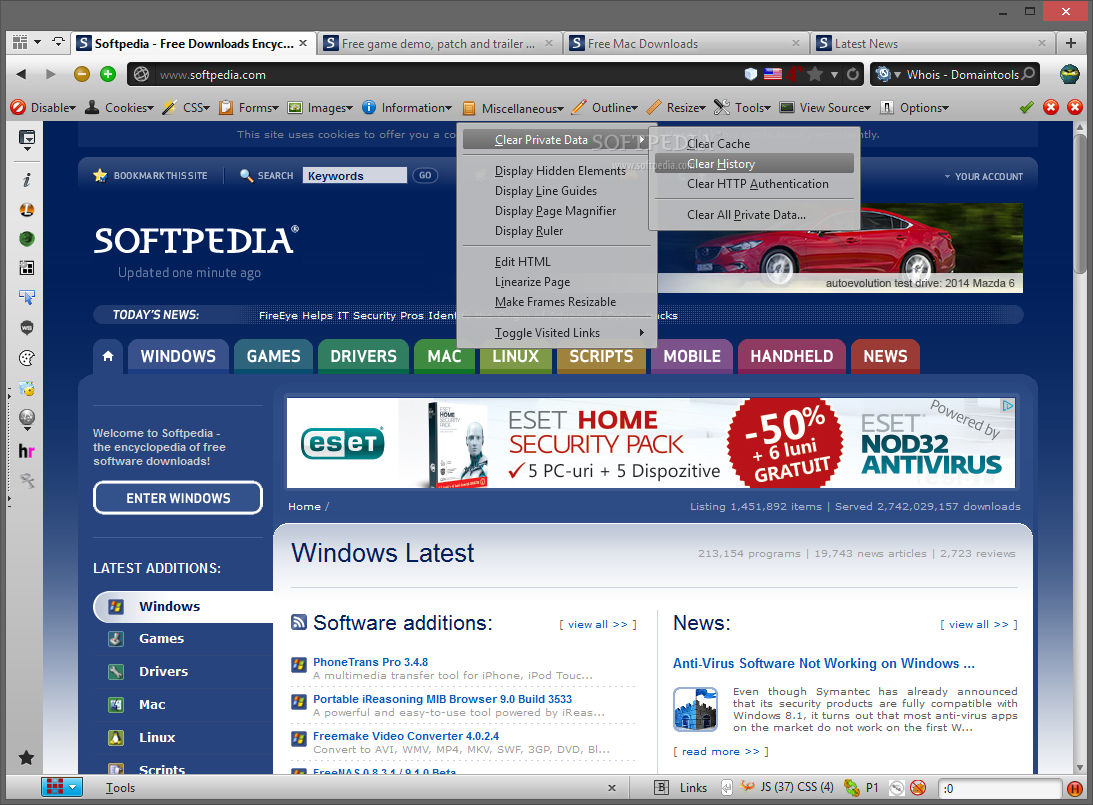
Task: Select Clear HTTP Authentication
Action: click(x=753, y=184)
